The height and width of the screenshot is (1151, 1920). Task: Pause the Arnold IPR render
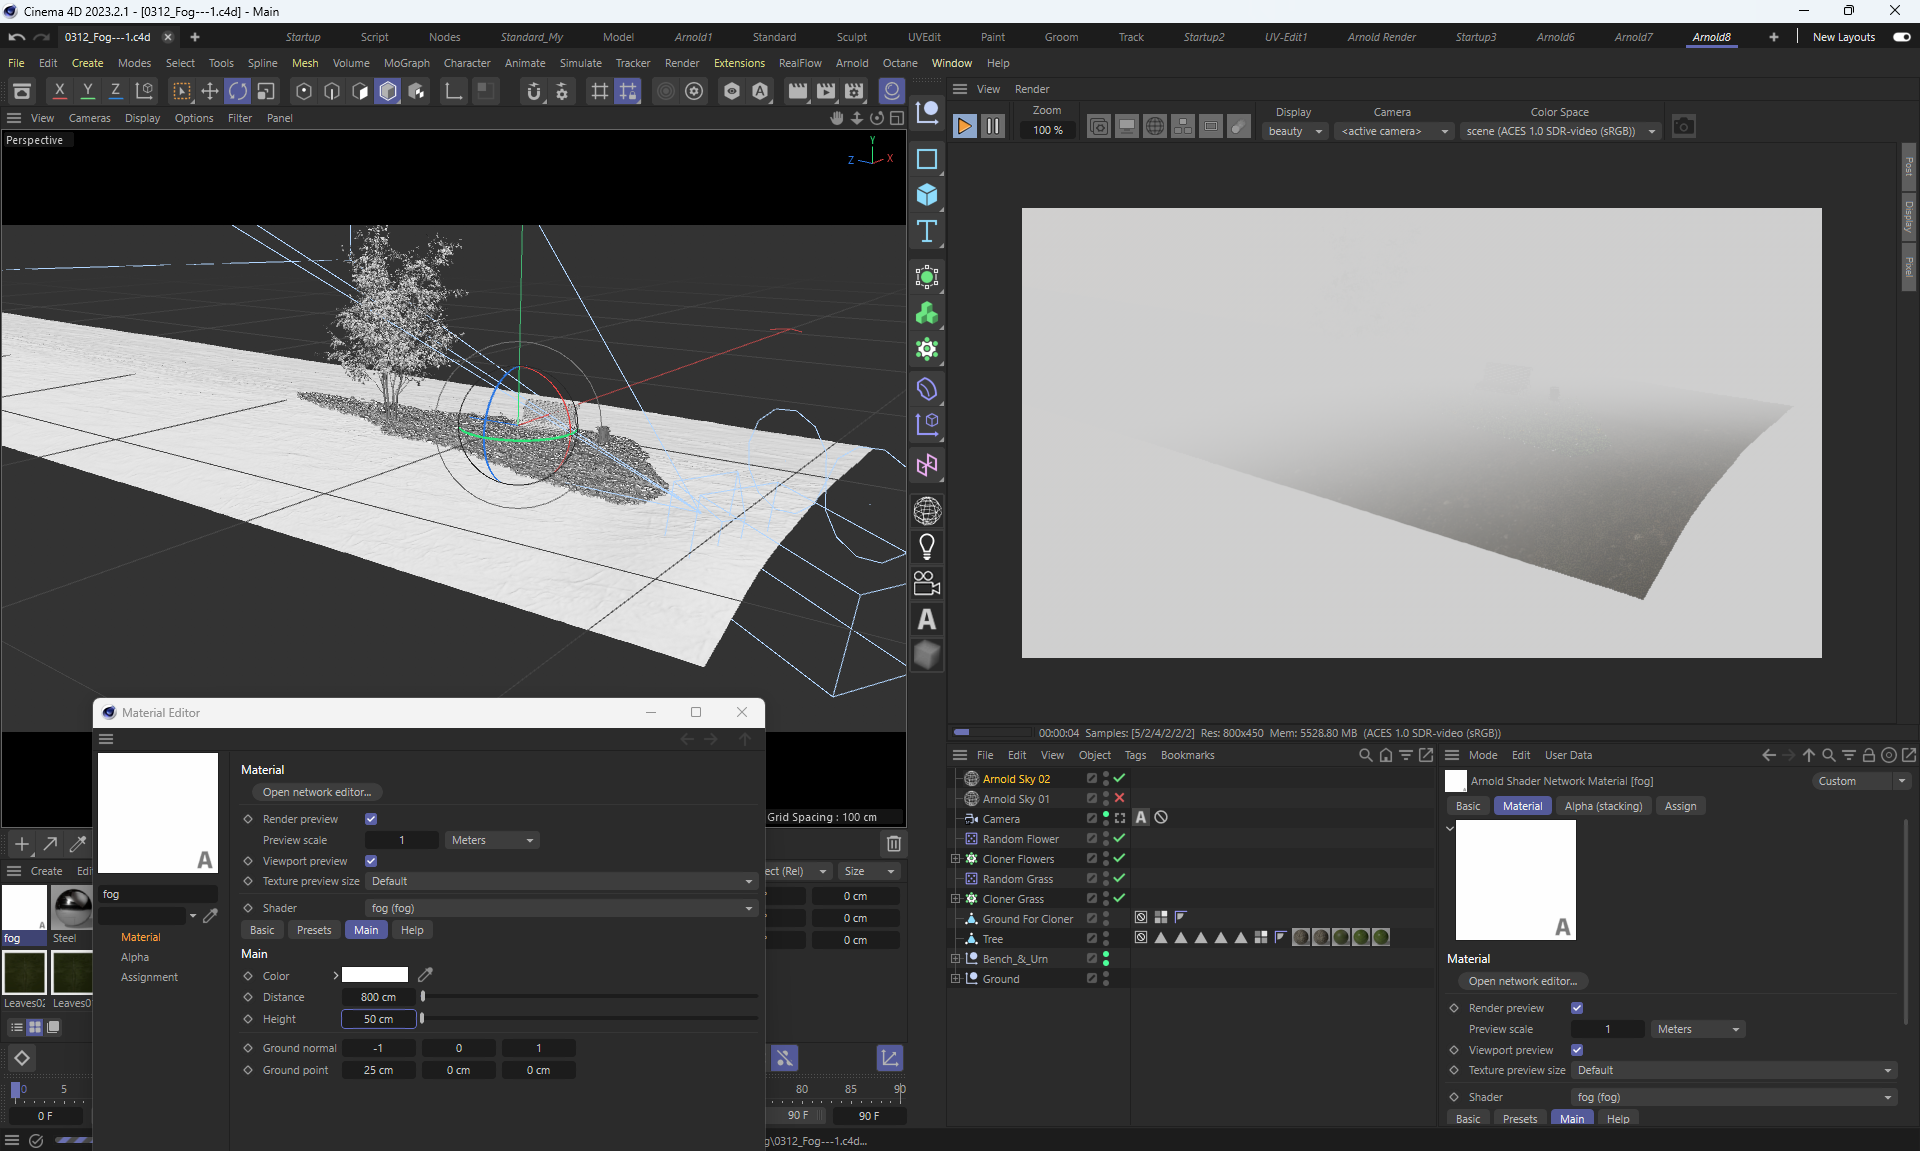point(993,126)
